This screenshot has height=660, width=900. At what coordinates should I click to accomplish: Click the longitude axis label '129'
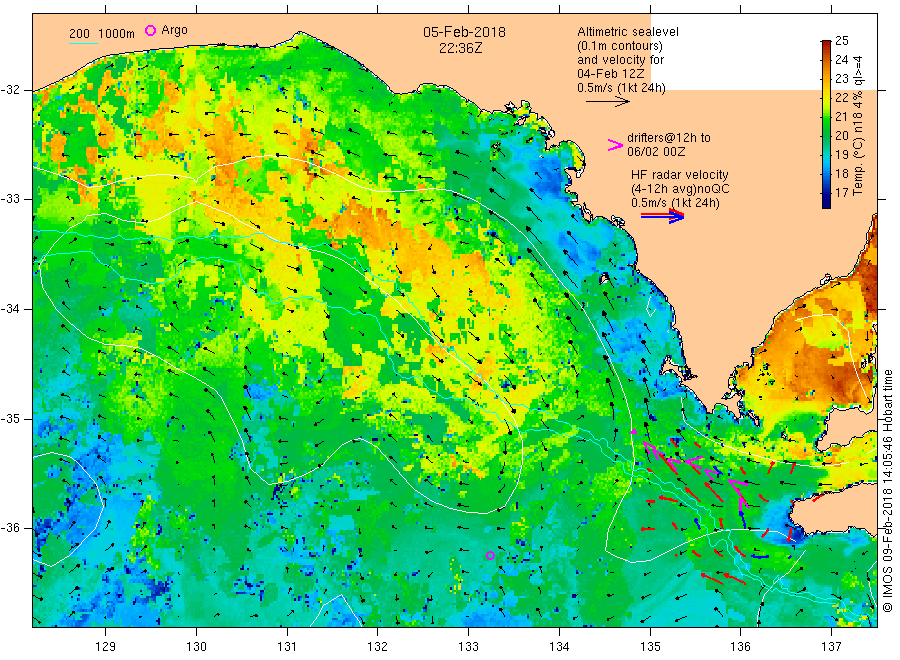tap(106, 647)
